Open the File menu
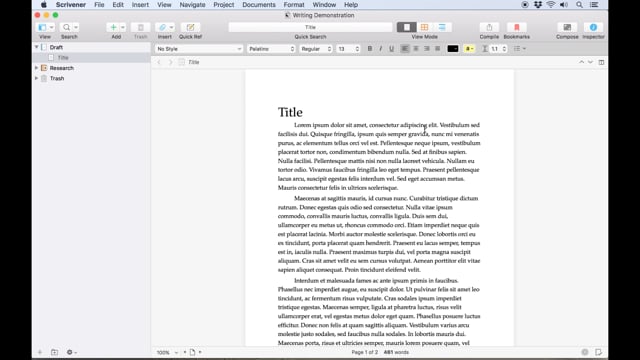The width and height of the screenshot is (640, 360). click(x=99, y=5)
